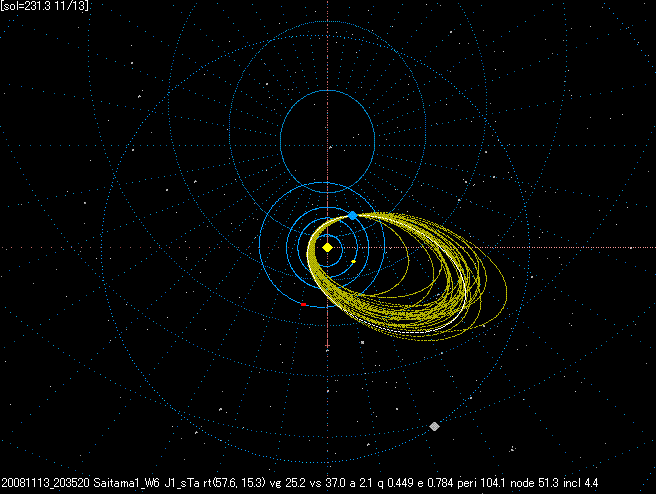Click the peri 104.1 value

click(x=481, y=483)
